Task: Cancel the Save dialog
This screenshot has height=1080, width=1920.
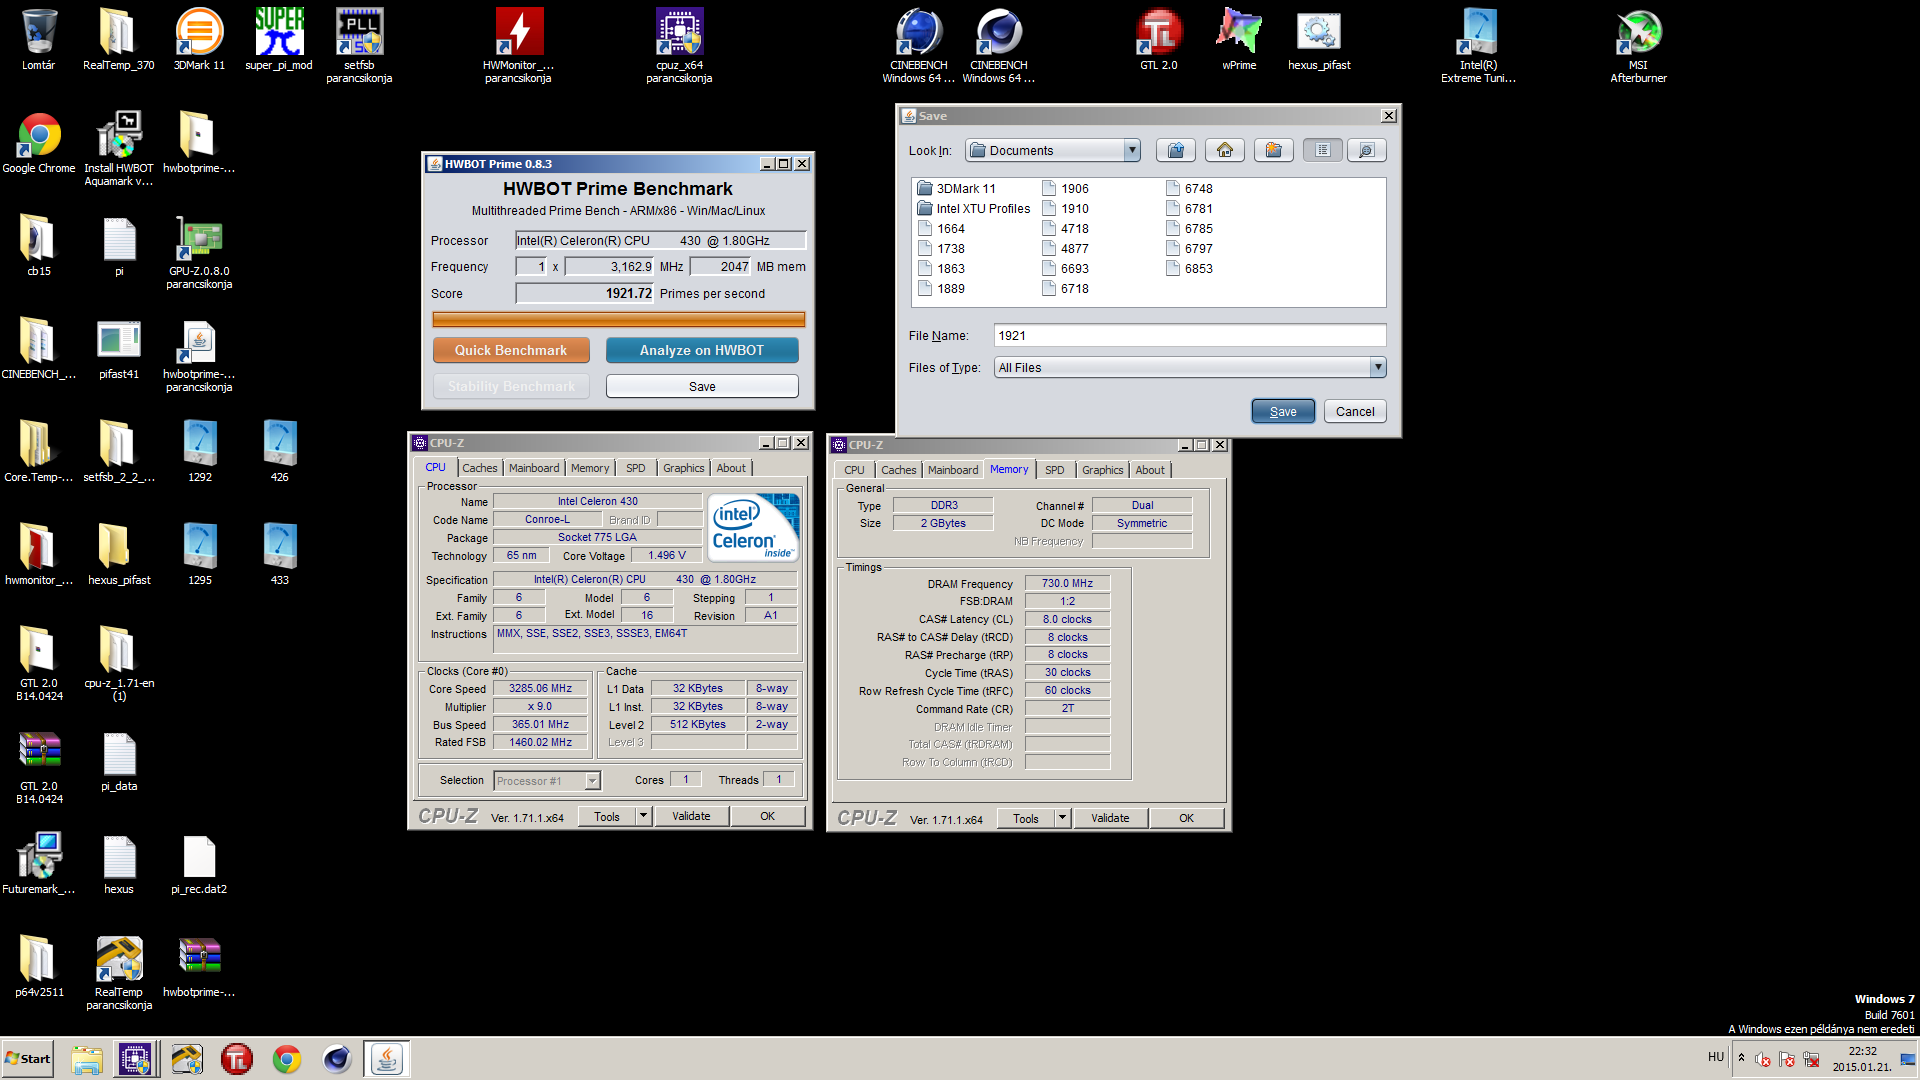Action: click(1355, 411)
